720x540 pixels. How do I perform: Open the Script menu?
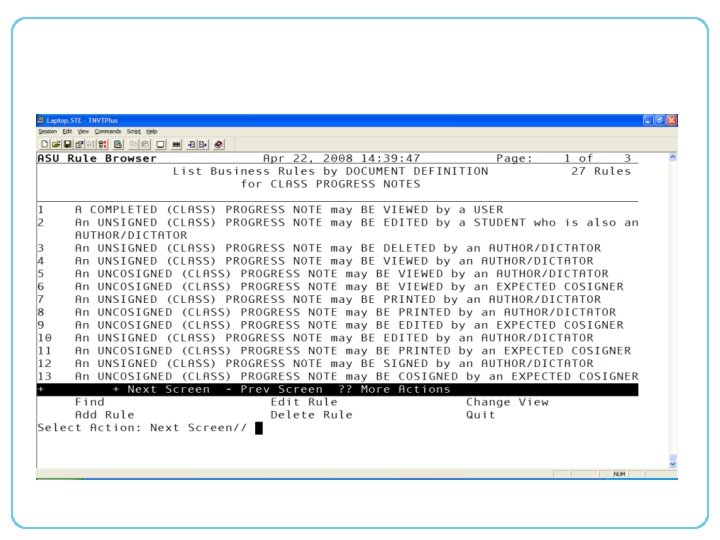134,131
